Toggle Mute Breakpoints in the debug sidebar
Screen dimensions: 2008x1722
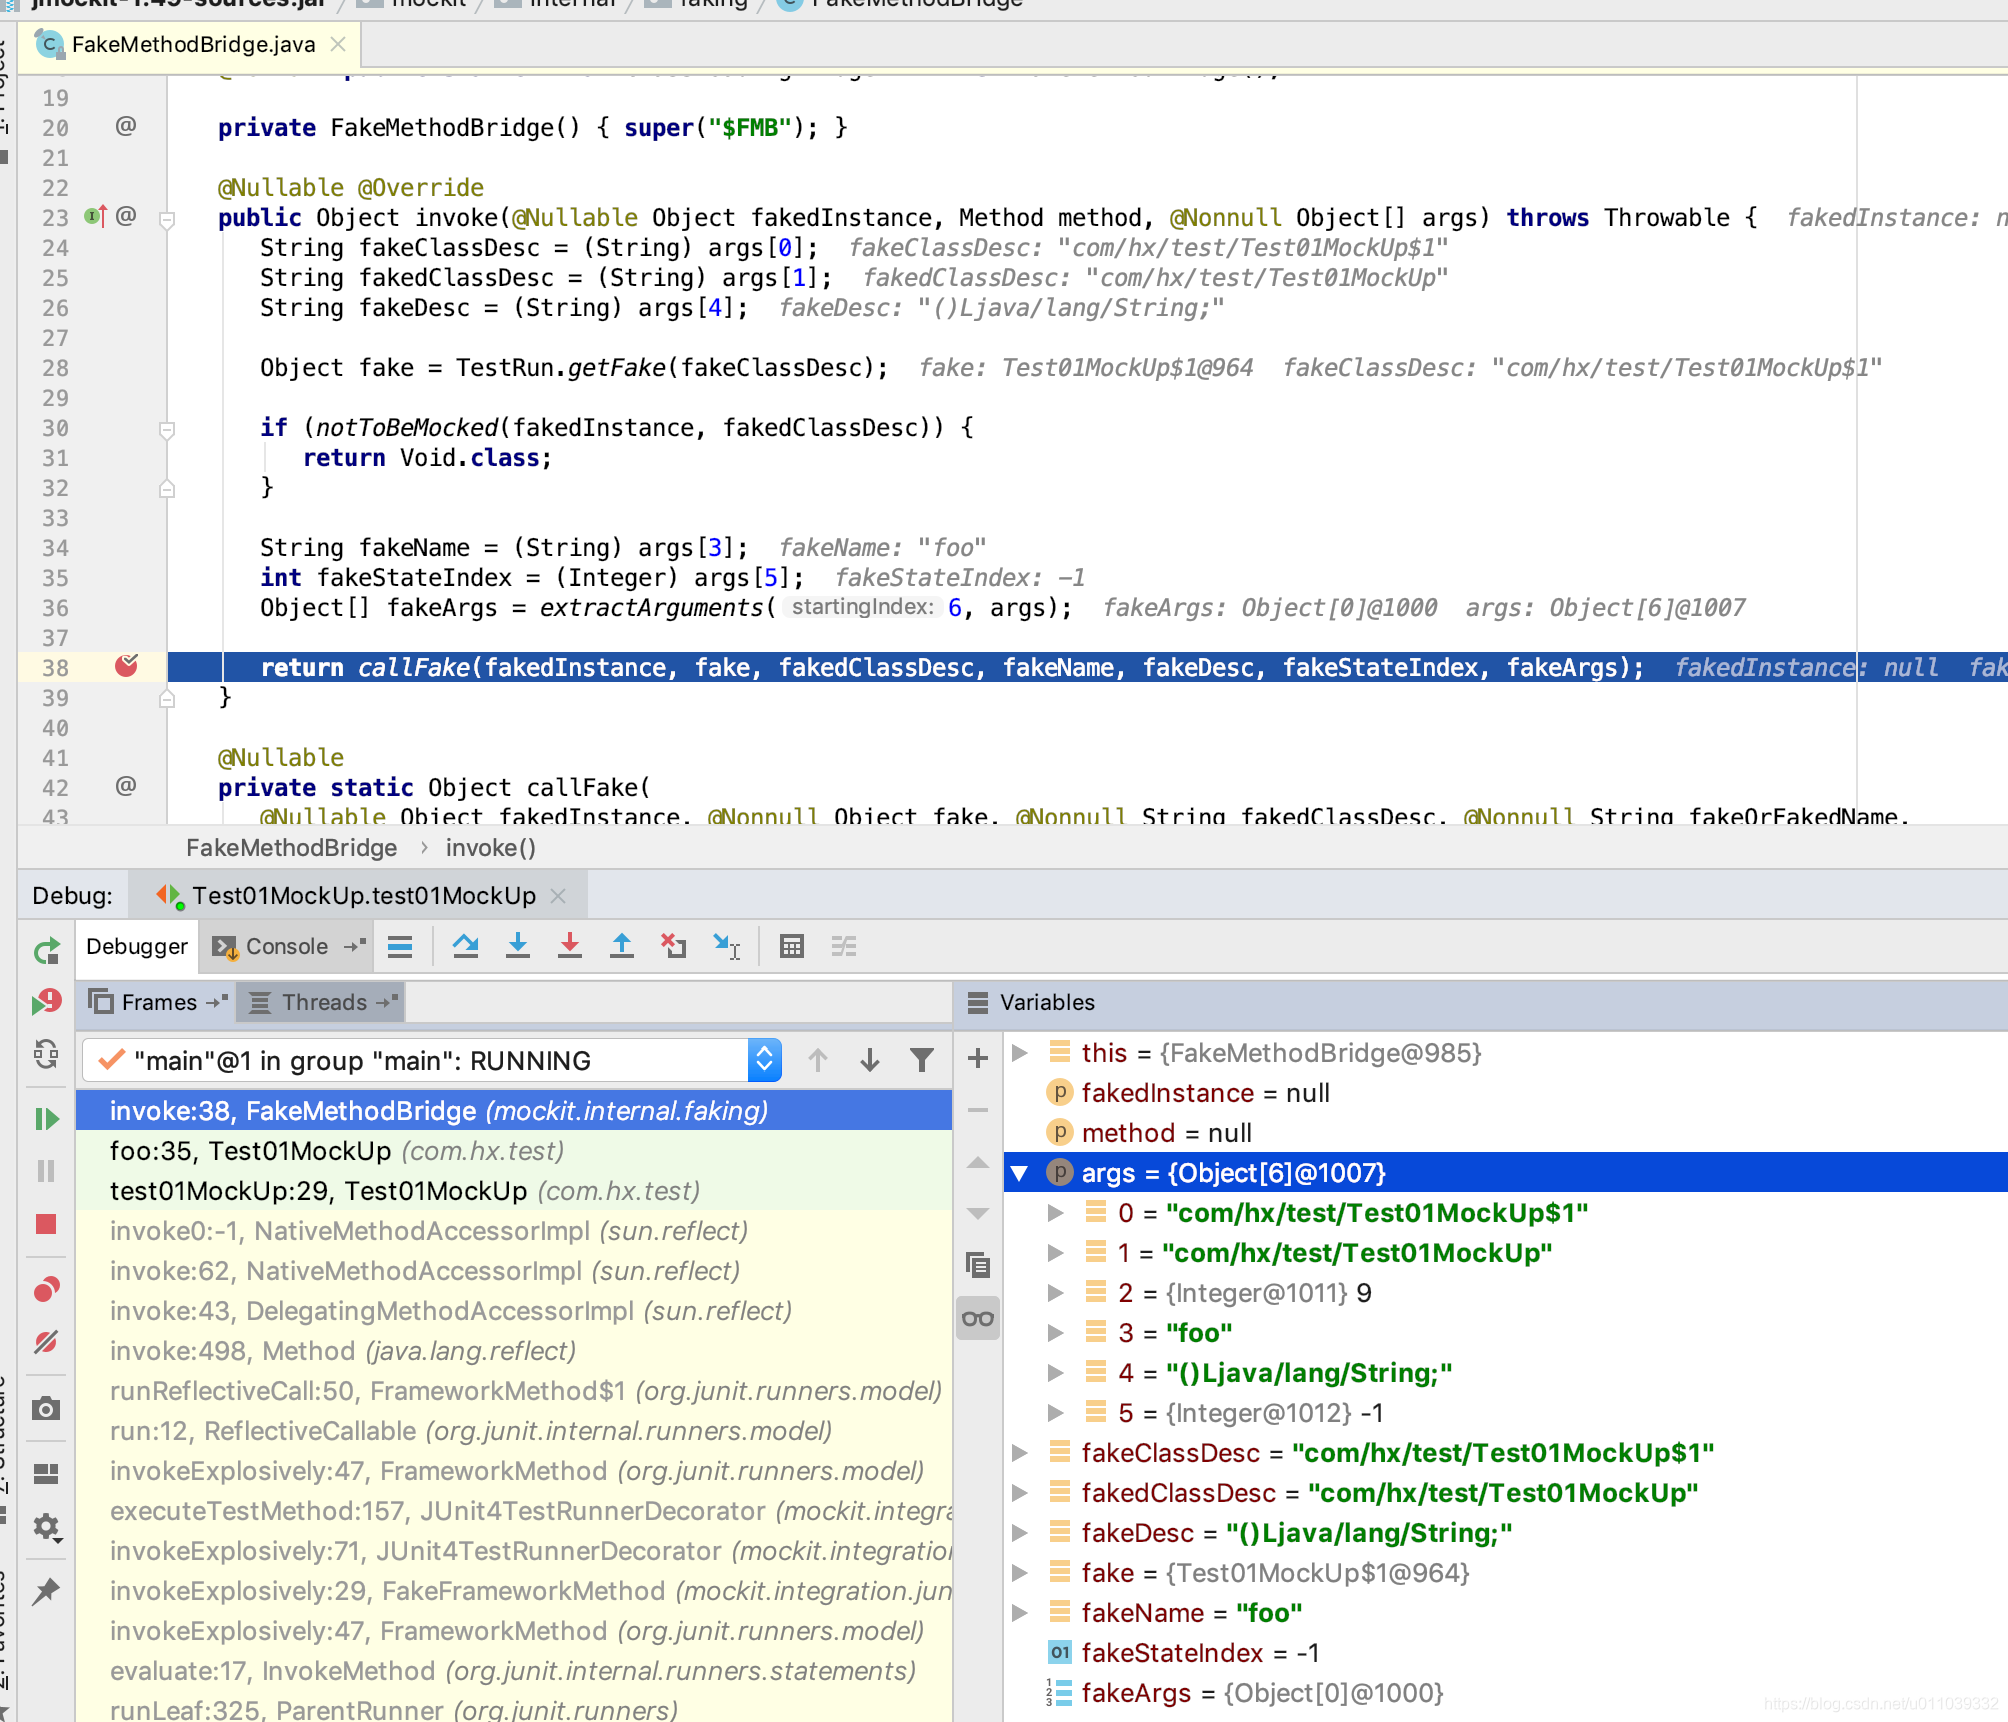(46, 1342)
